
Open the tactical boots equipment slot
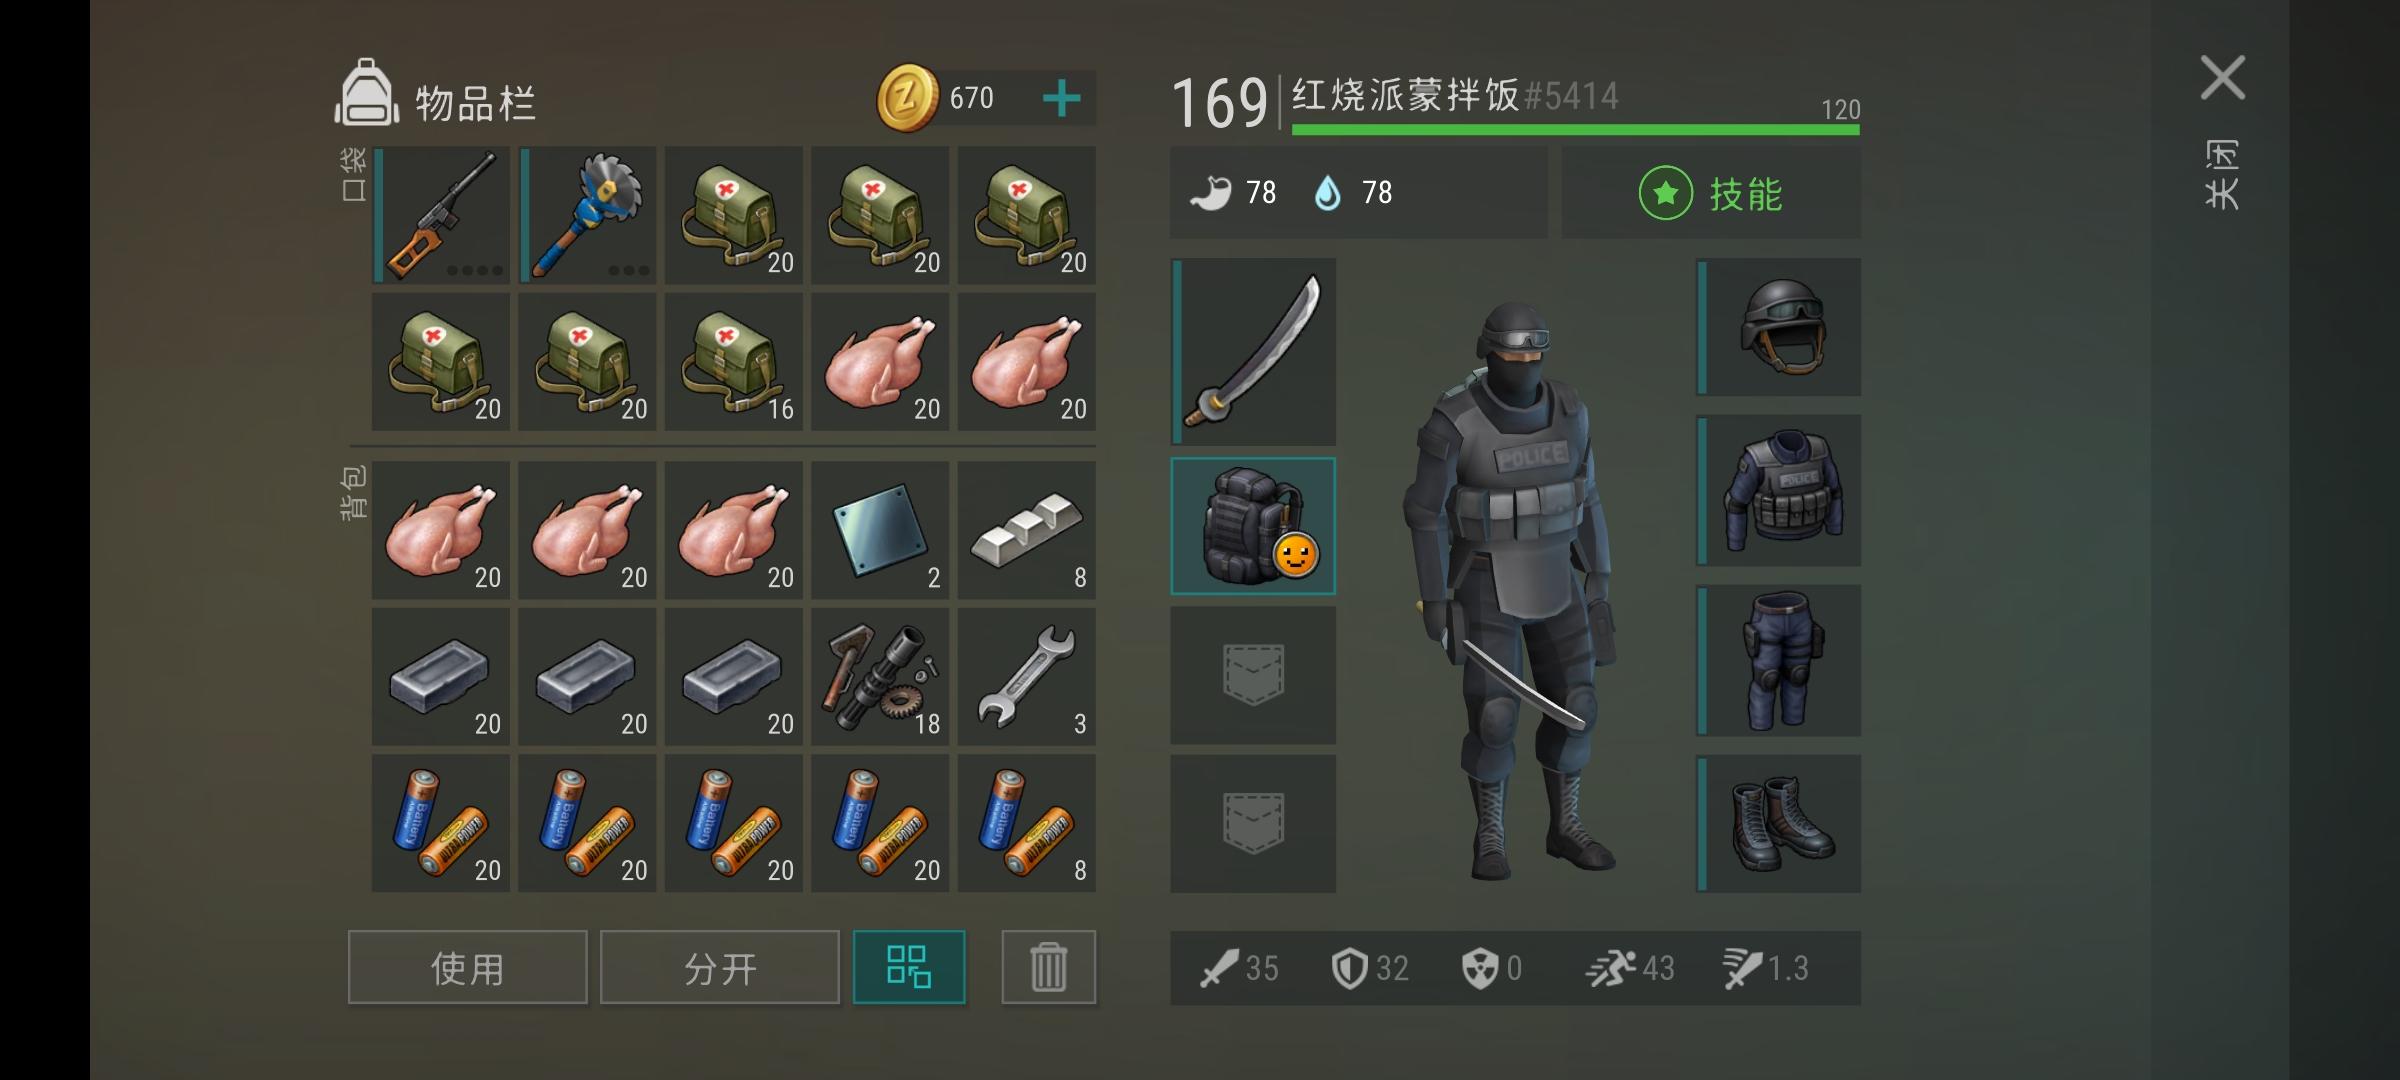[x=1779, y=824]
